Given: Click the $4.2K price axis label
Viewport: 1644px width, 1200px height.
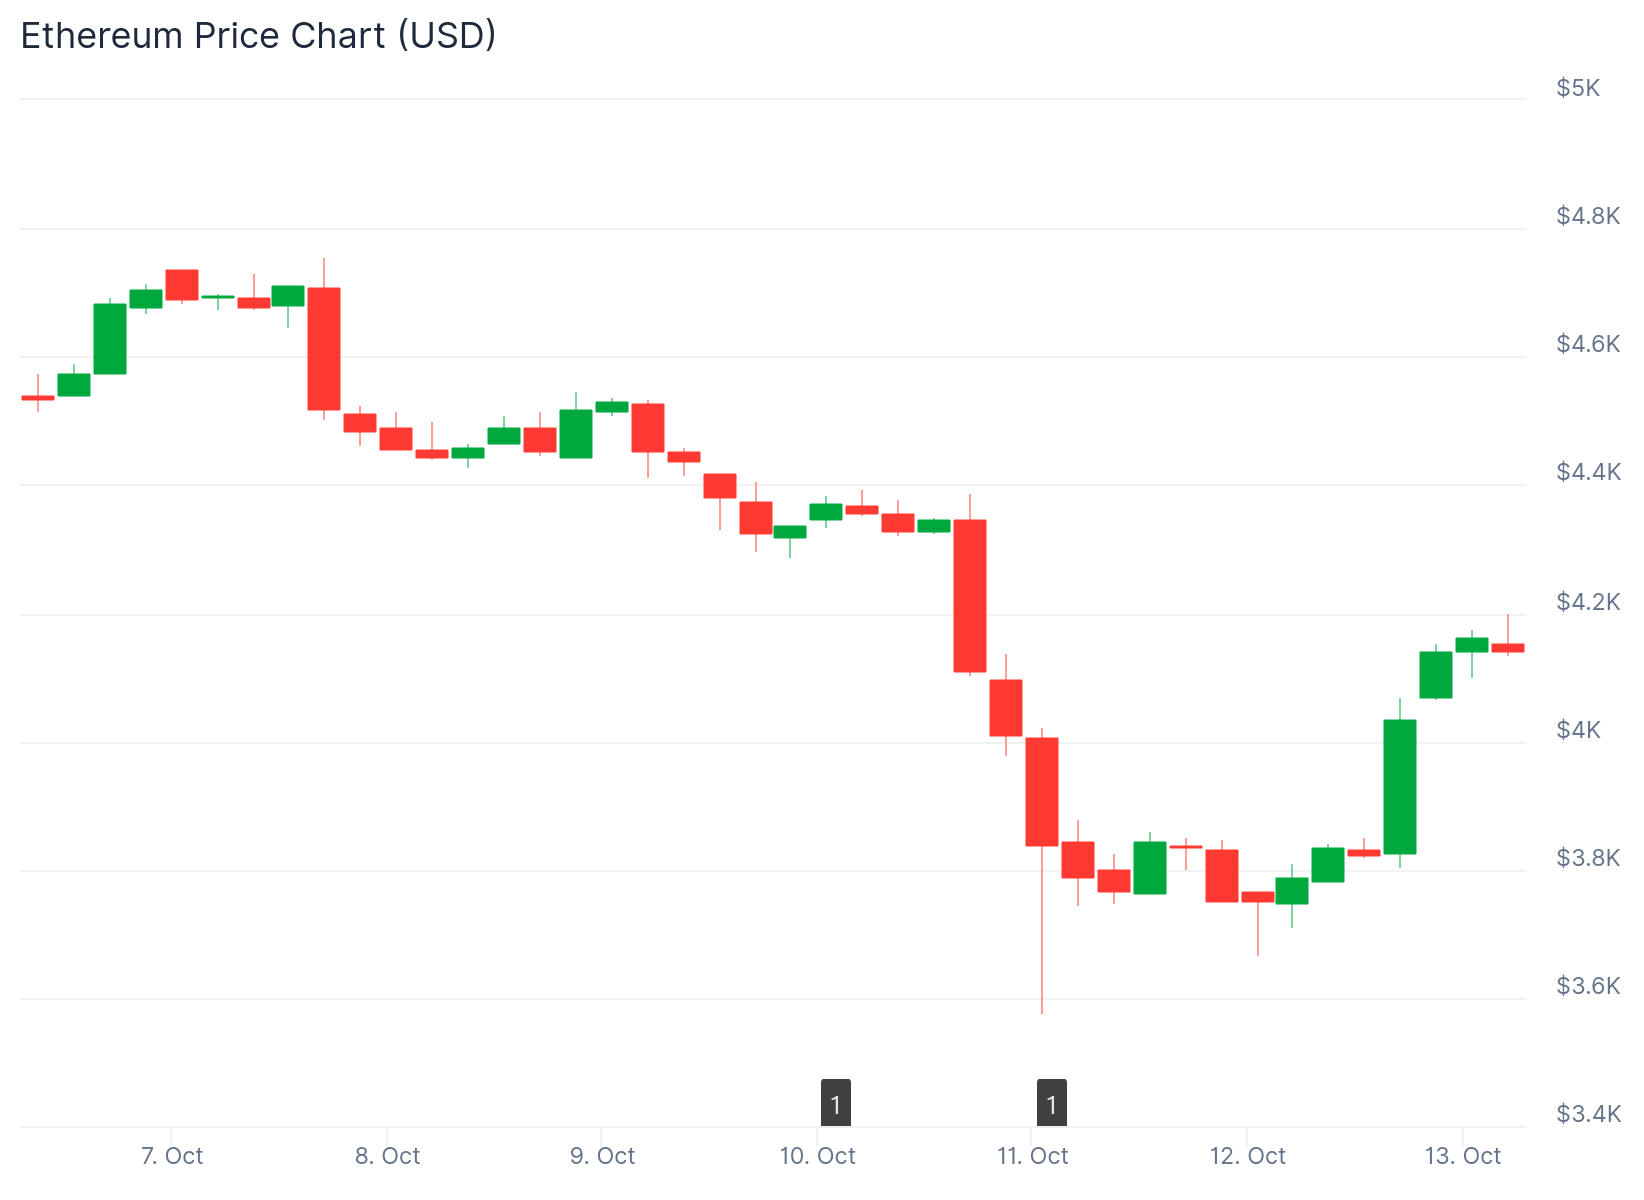Looking at the screenshot, I should point(1587,601).
